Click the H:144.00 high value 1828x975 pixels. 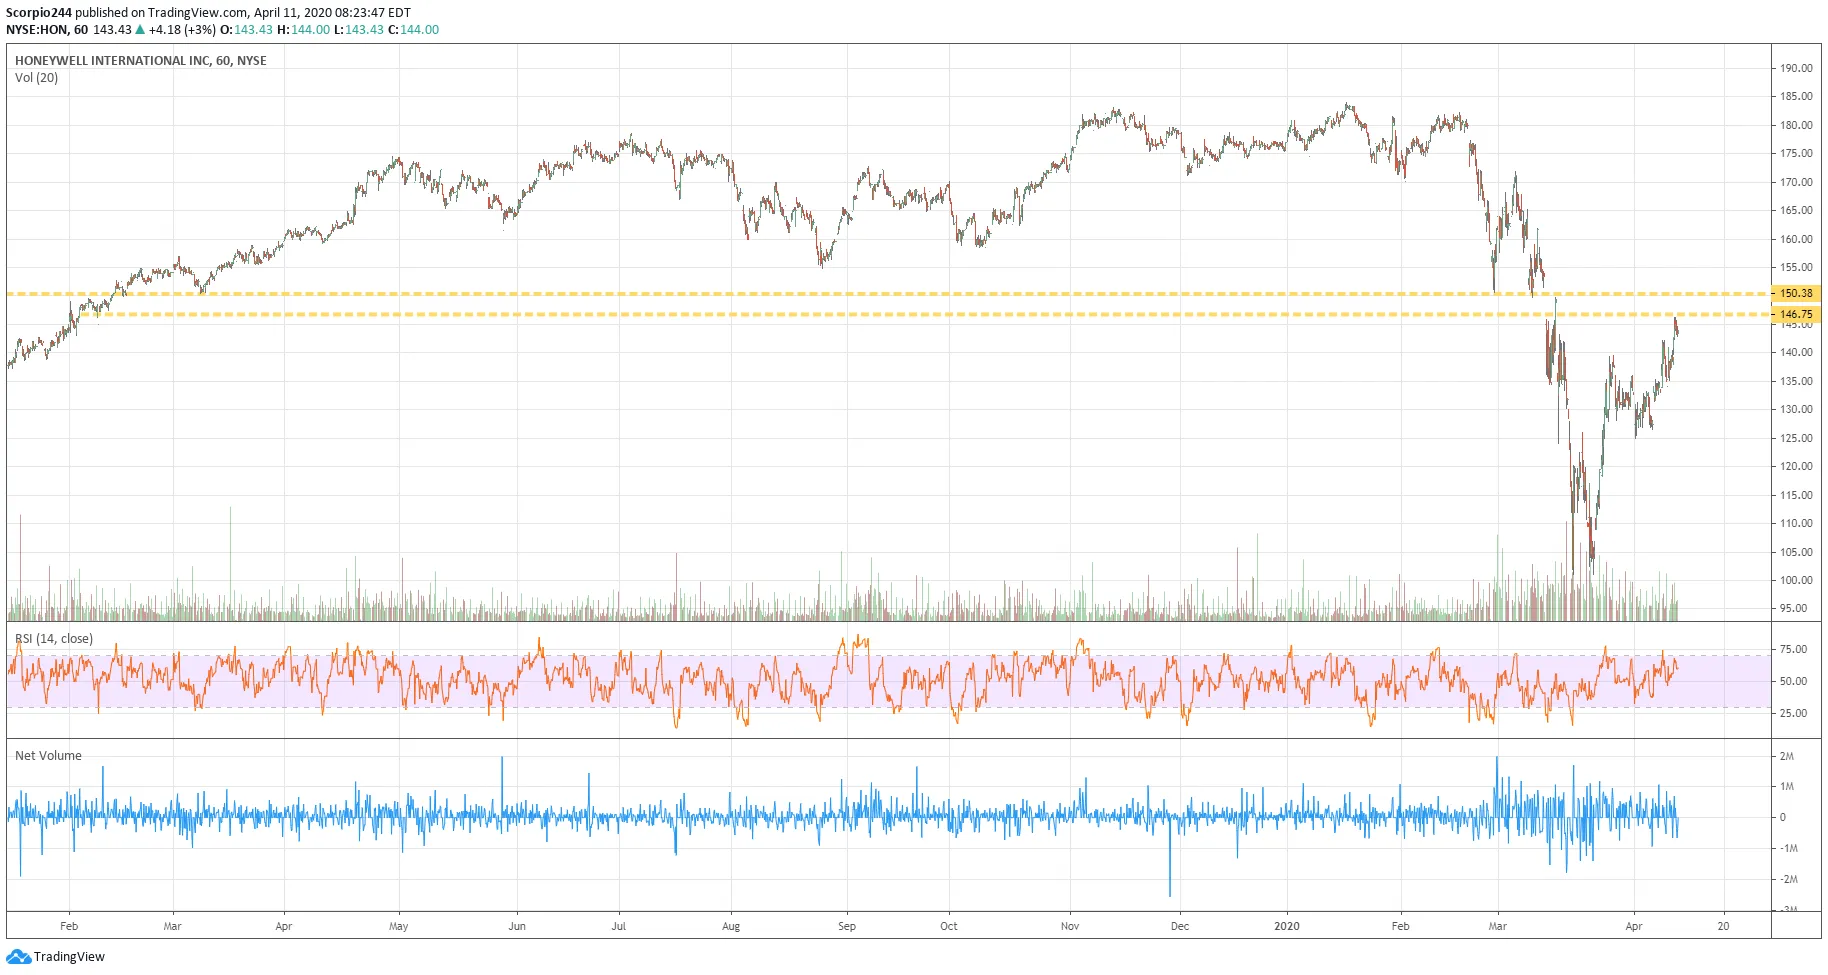(303, 30)
